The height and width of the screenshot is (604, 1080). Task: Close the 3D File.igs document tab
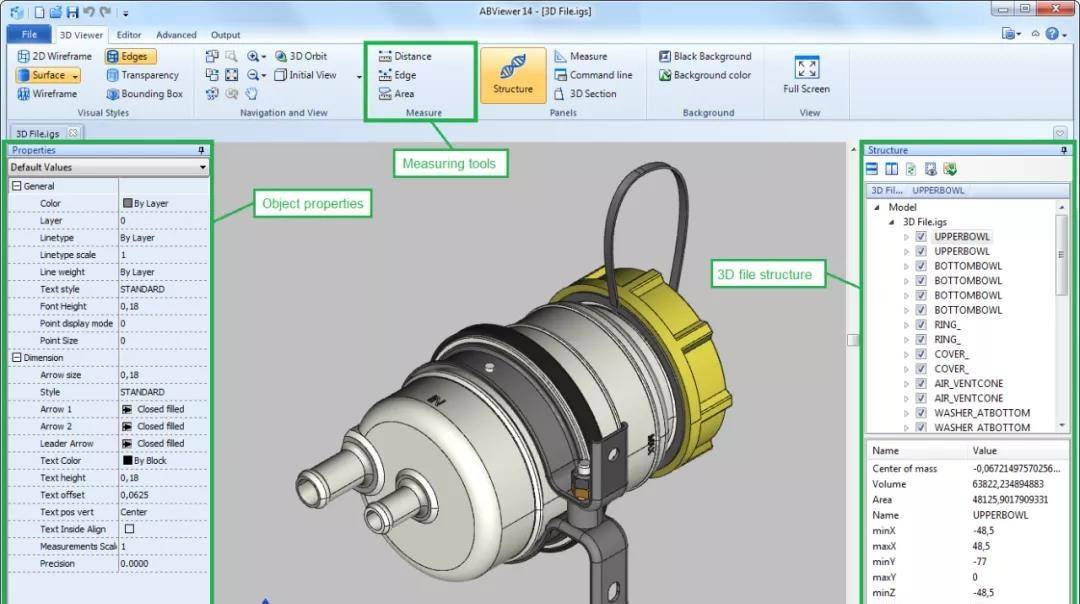pyautogui.click(x=73, y=133)
